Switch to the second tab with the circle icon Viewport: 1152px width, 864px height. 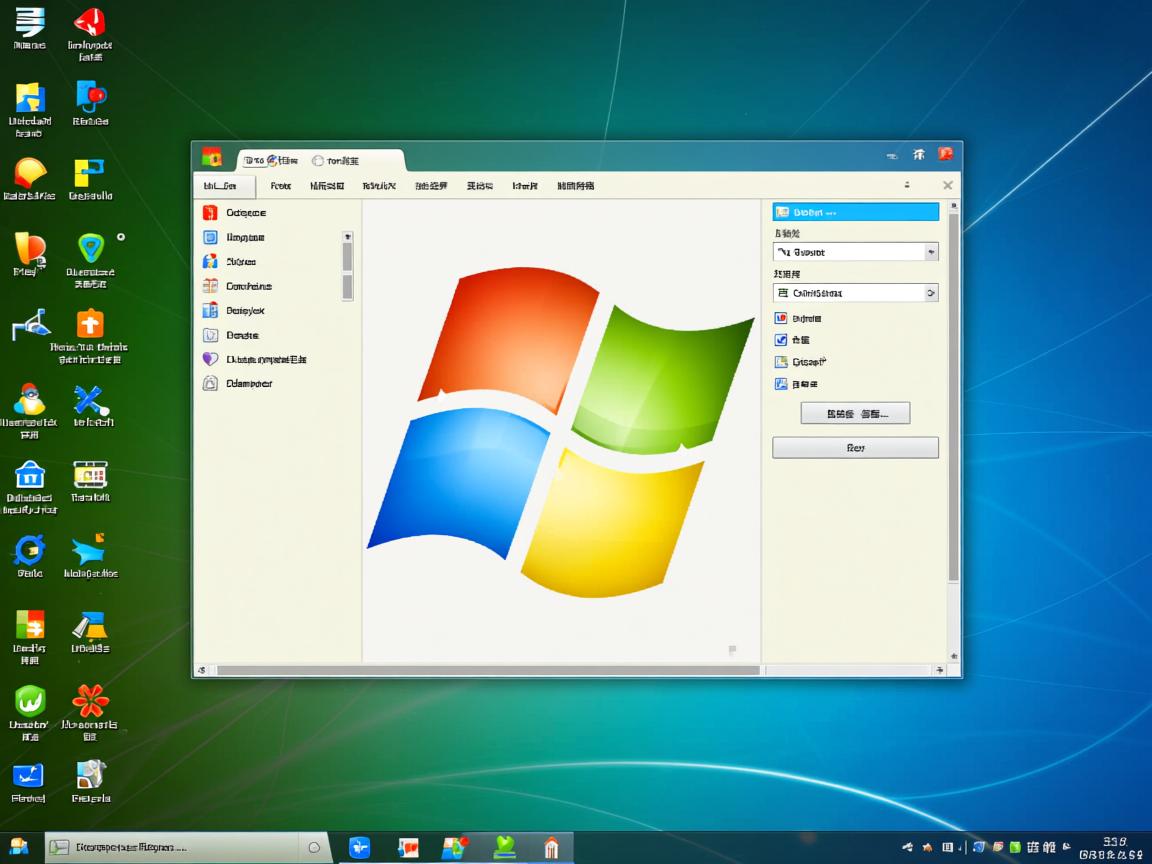[336, 160]
